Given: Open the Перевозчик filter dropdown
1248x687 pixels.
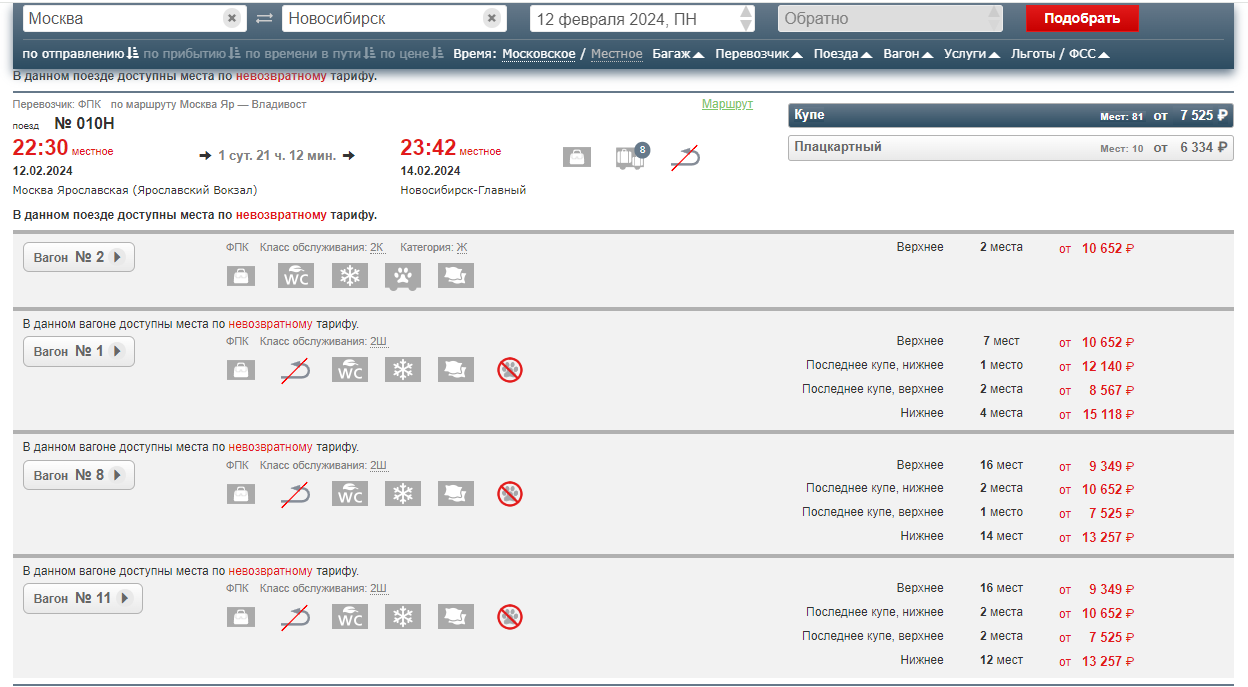Looking at the screenshot, I should click(x=758, y=54).
